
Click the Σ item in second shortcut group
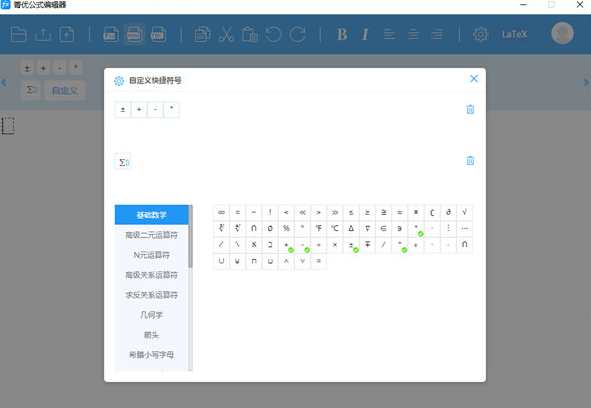[123, 162]
